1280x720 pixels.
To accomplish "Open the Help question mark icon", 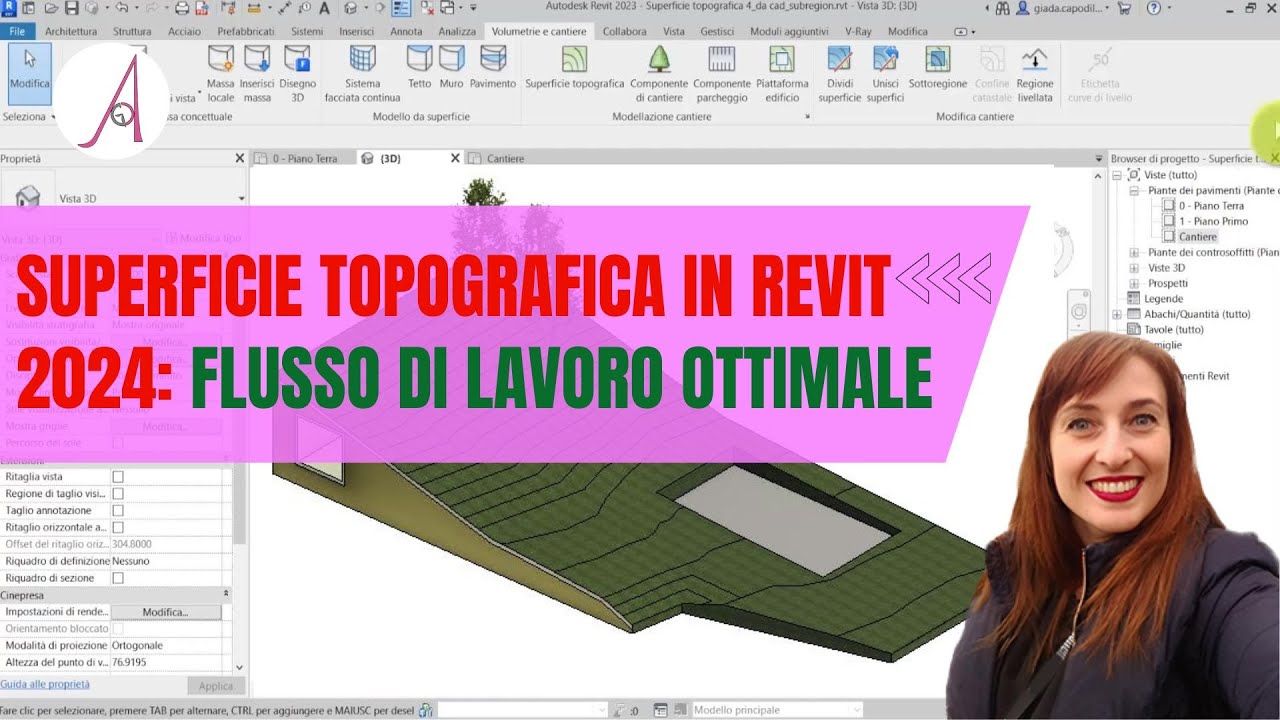I will (x=1154, y=8).
